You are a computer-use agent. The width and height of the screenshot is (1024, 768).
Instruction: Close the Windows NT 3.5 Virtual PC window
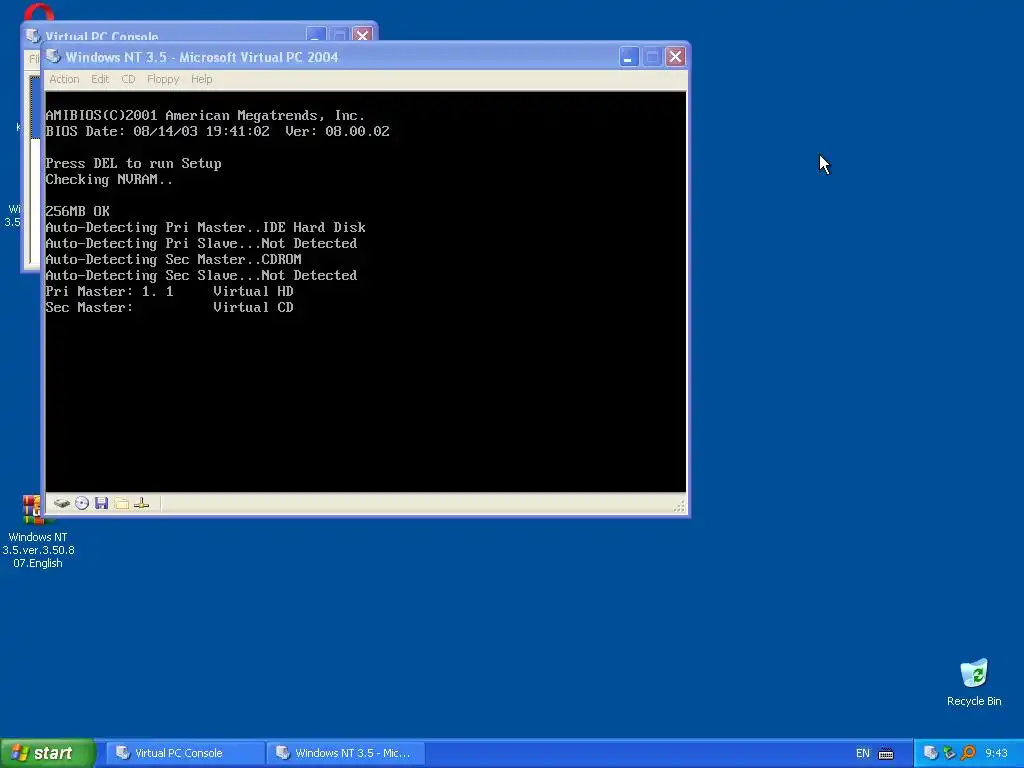(x=675, y=57)
